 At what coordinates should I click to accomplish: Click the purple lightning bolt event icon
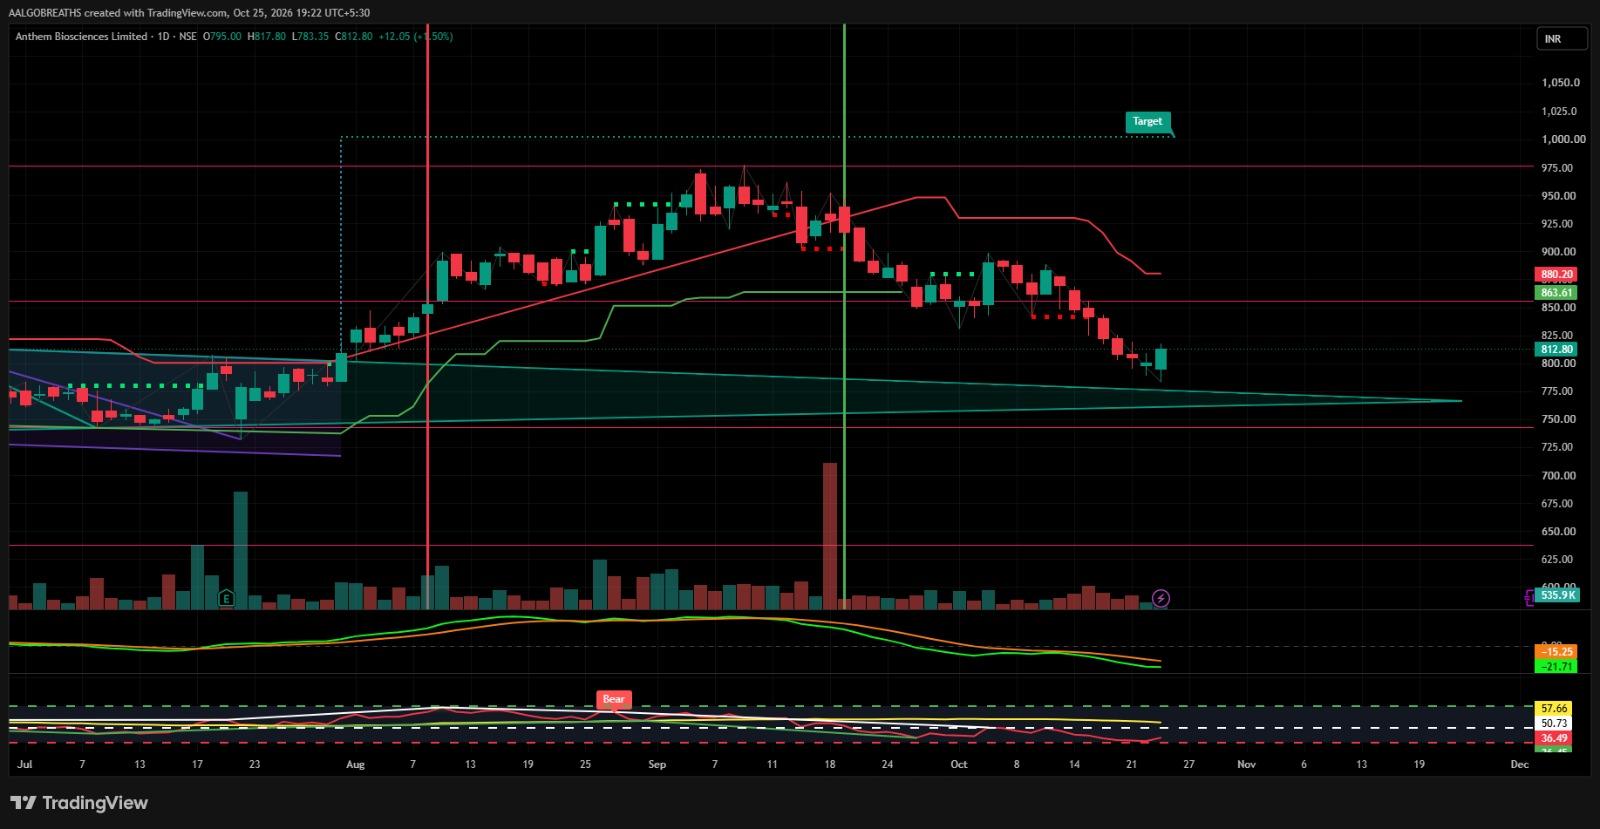click(1160, 598)
